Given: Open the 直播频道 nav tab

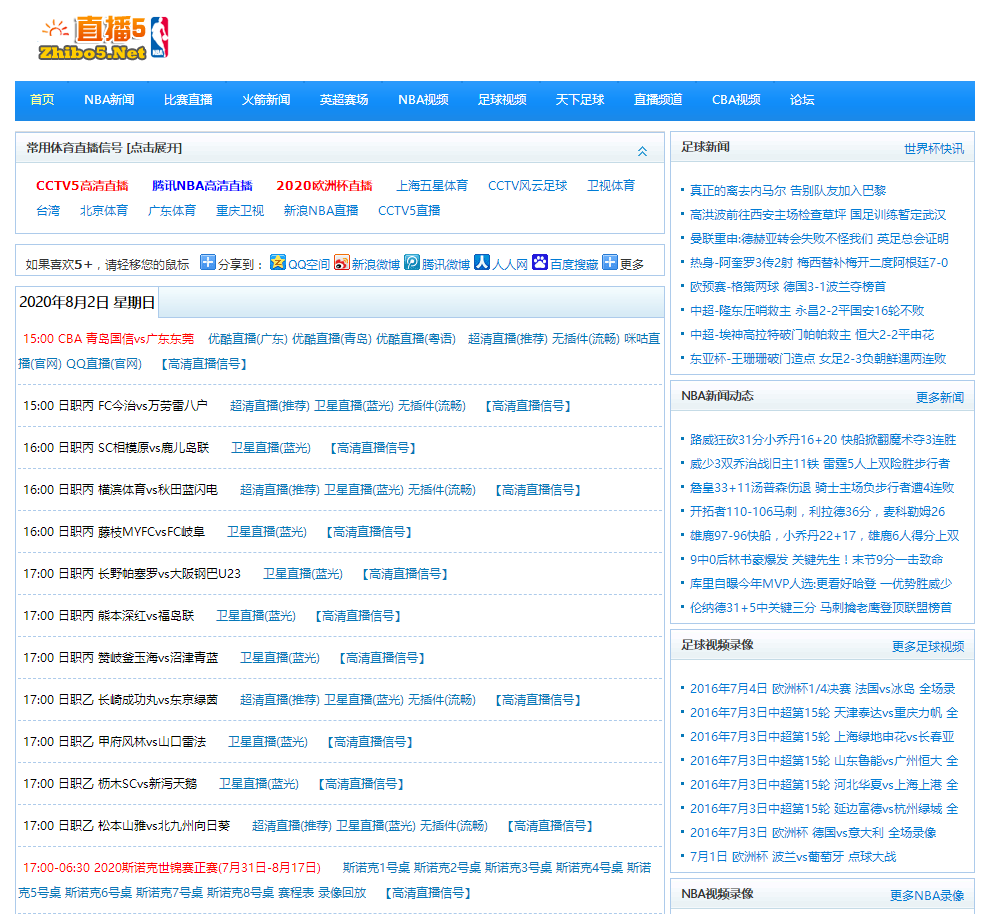Looking at the screenshot, I should click(x=658, y=99).
